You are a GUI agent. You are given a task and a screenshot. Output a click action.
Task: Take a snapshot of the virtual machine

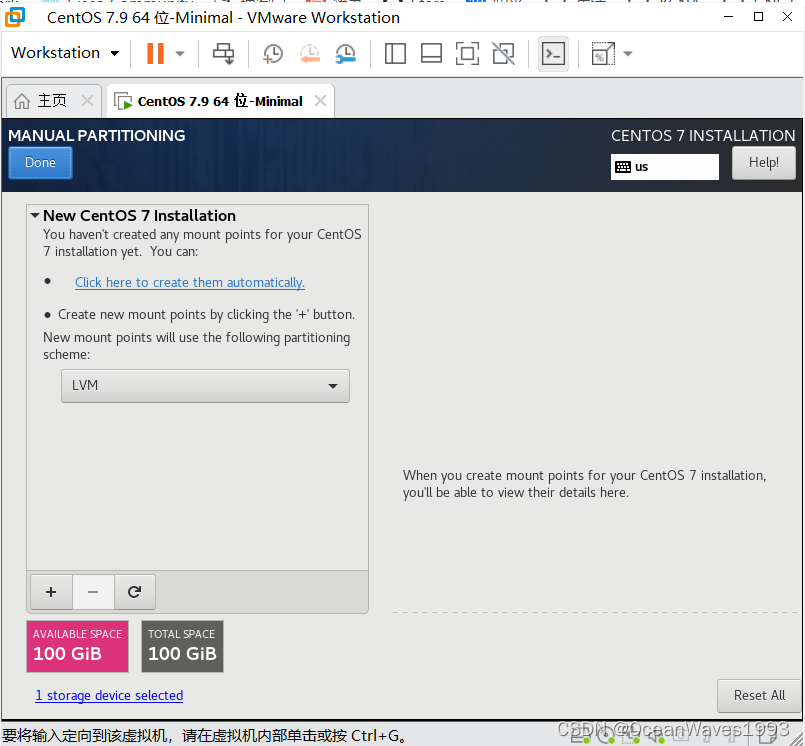[x=273, y=53]
